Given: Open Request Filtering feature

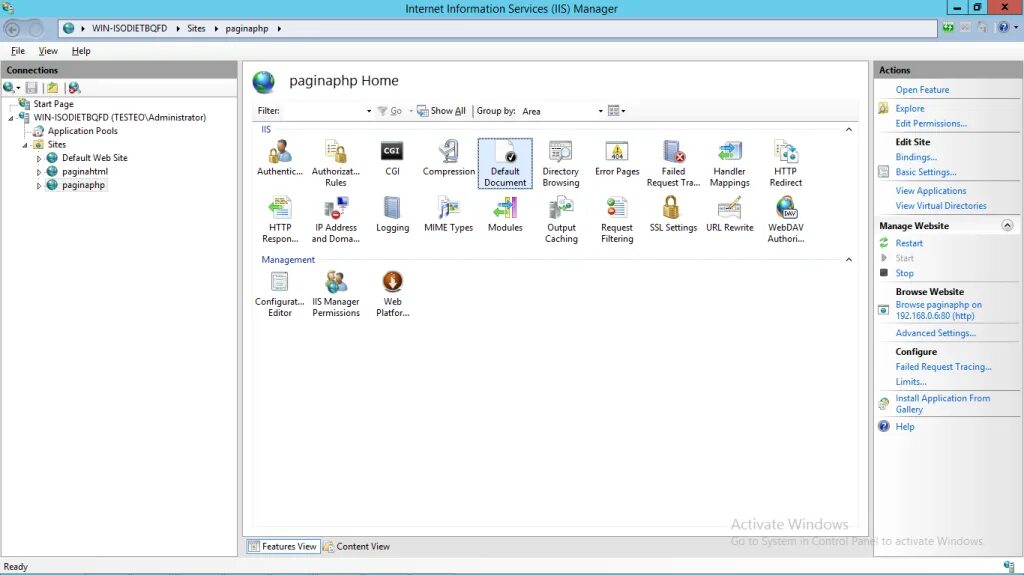Looking at the screenshot, I should 617,220.
